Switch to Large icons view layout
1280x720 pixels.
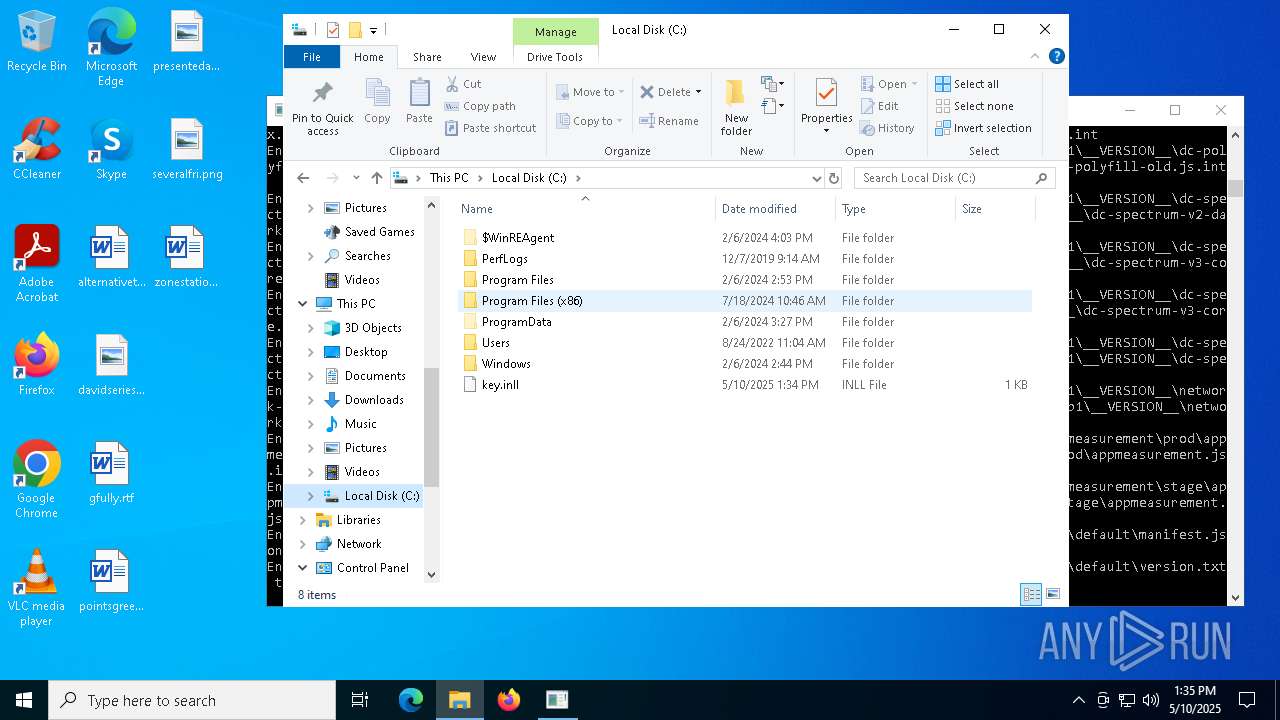pos(1052,594)
